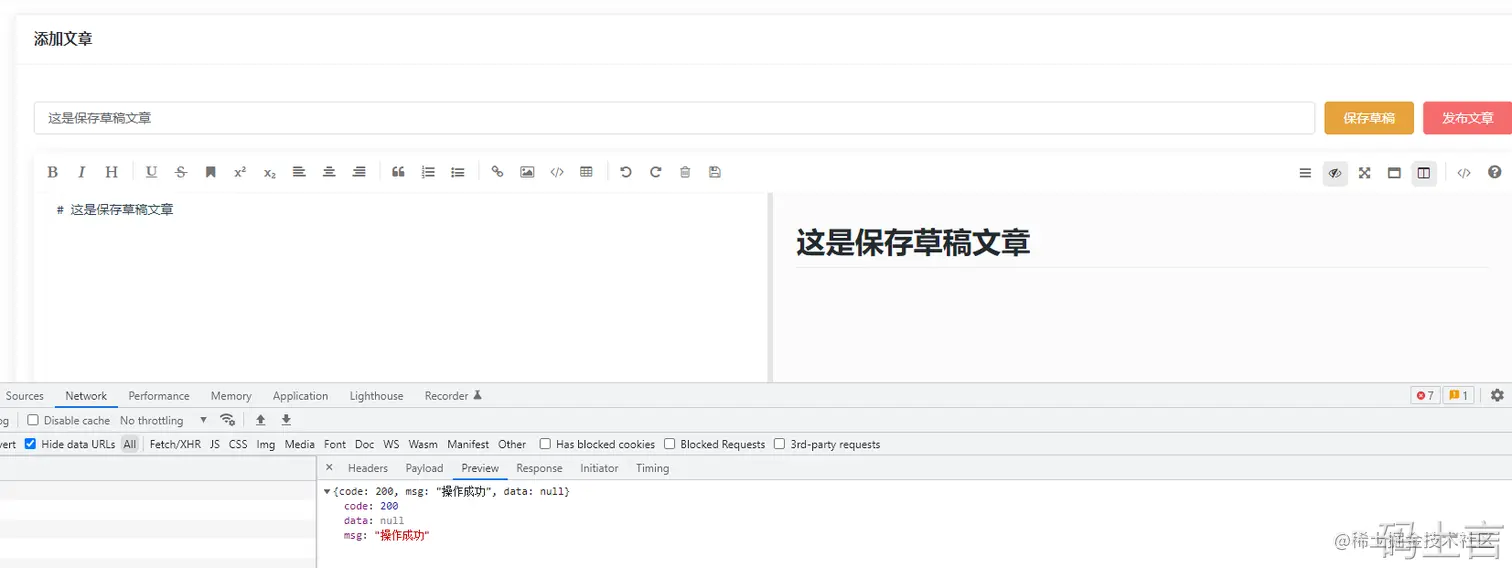Show the Response tab
Screen dimensions: 1512x568
pyautogui.click(x=539, y=468)
